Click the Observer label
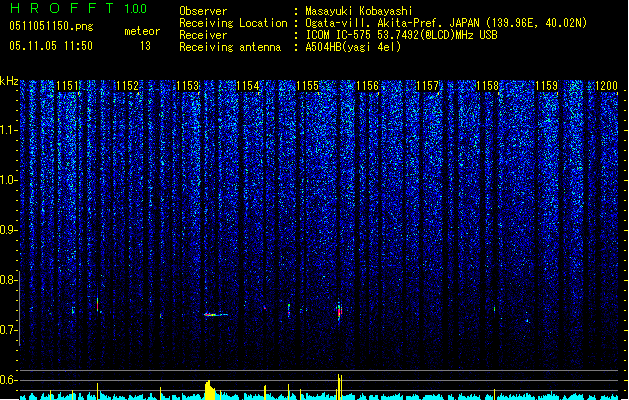 [203, 11]
